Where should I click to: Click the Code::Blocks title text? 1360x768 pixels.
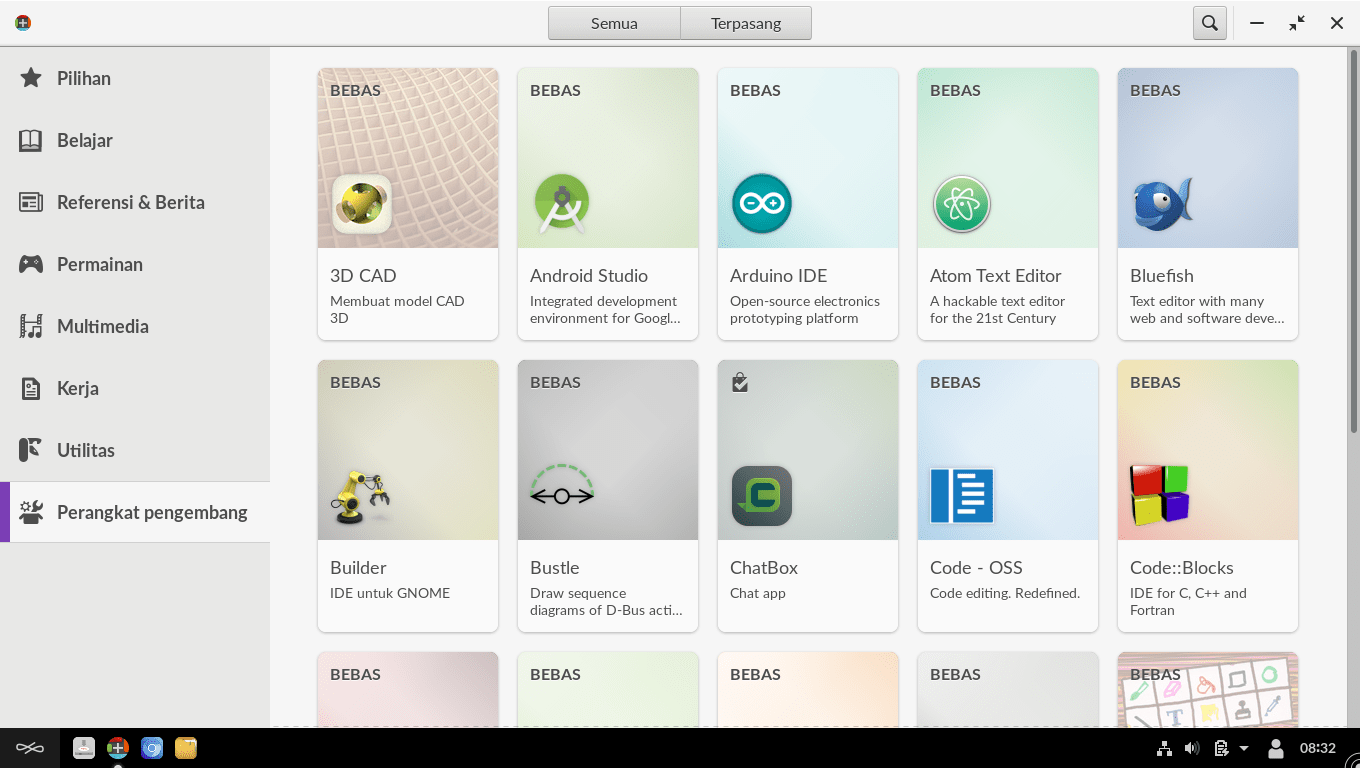[x=1182, y=568]
